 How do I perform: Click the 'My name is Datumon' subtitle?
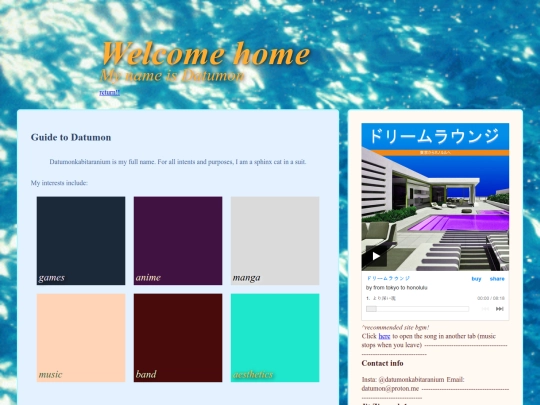[172, 75]
